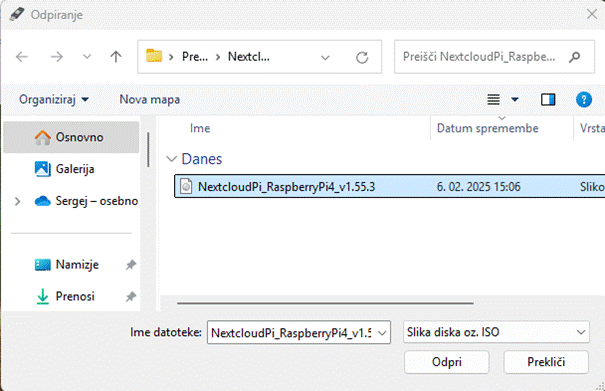Image resolution: width=605 pixels, height=391 pixels.
Task: Change view with the list view icon
Action: click(x=493, y=100)
